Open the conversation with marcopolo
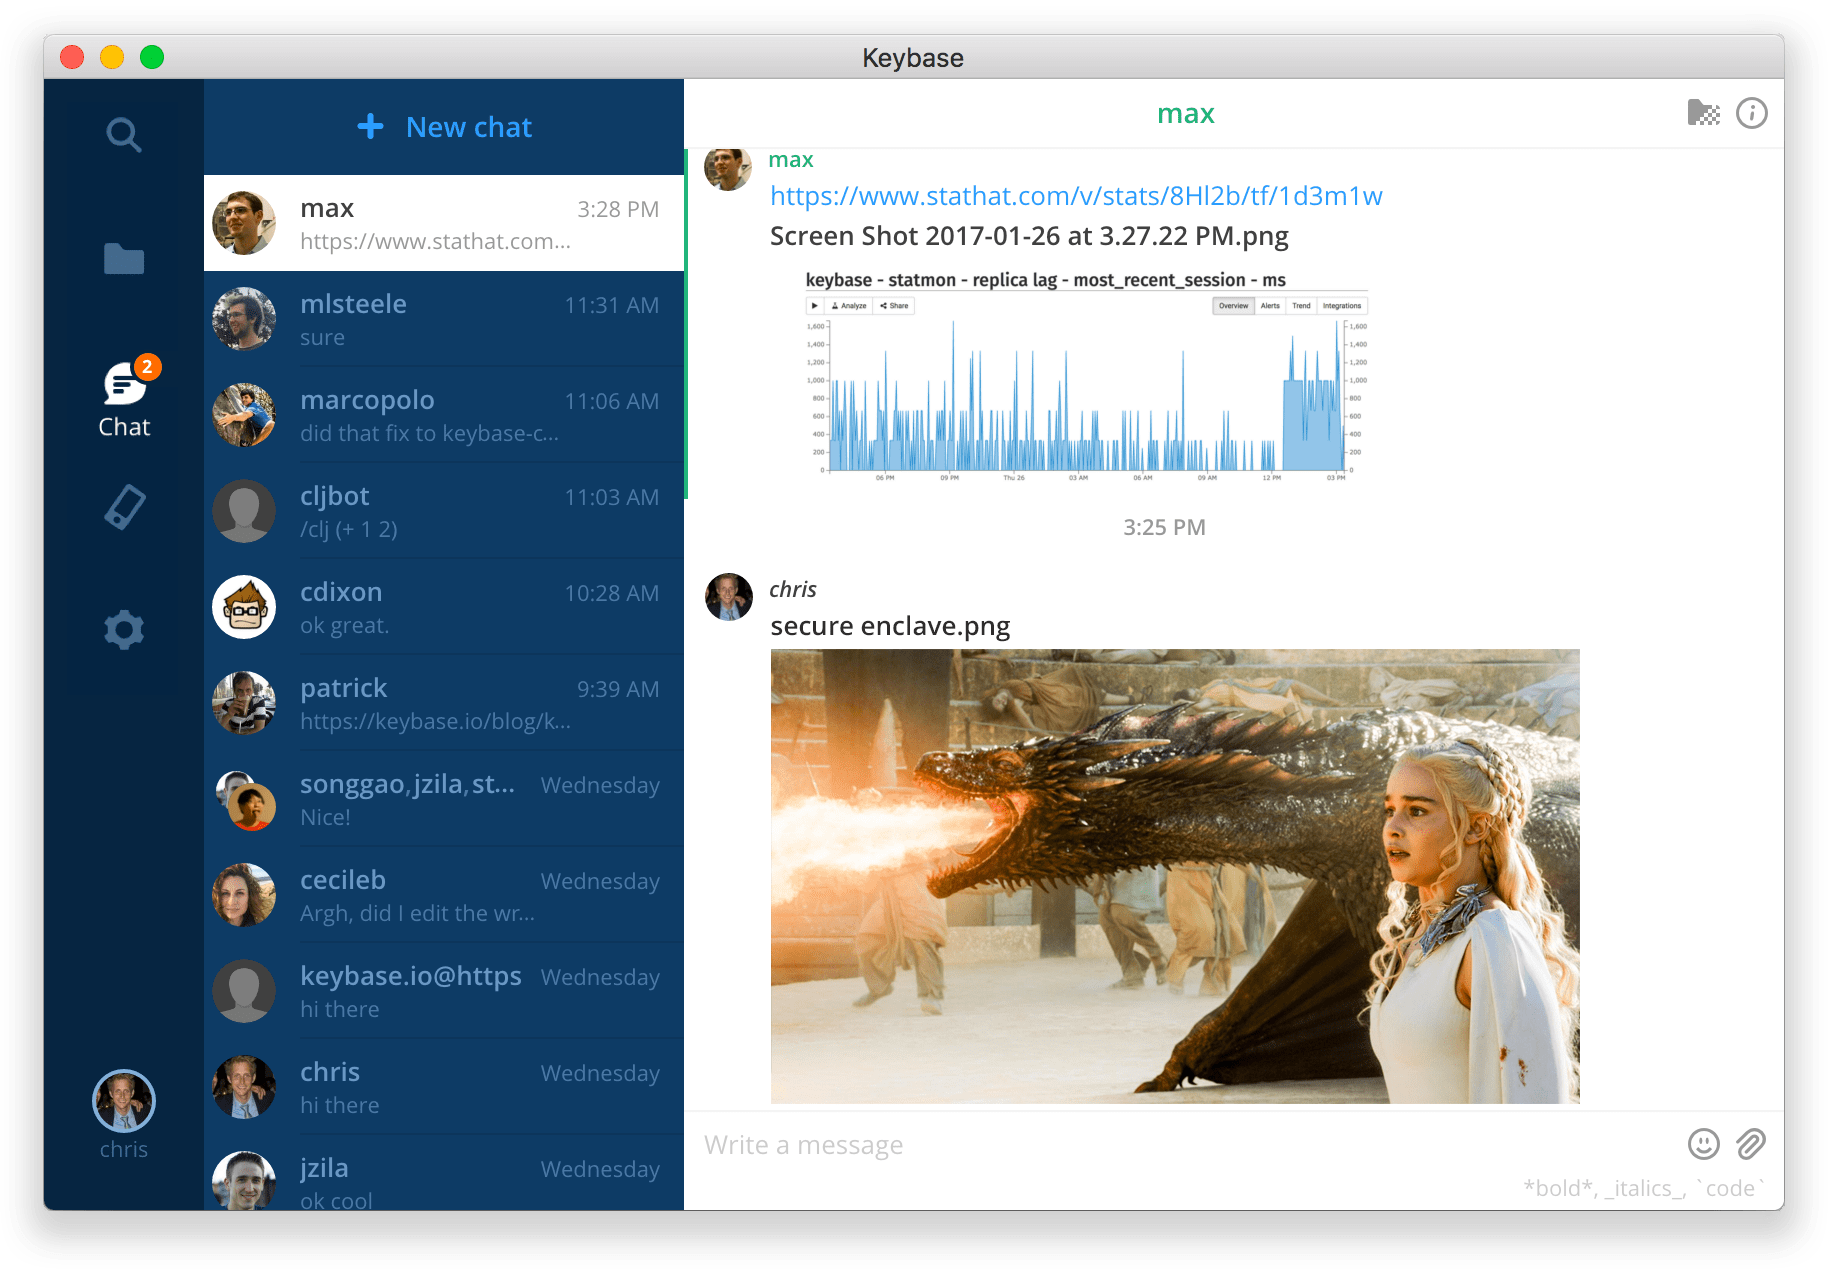Viewport: 1835px width, 1274px height. (x=444, y=415)
